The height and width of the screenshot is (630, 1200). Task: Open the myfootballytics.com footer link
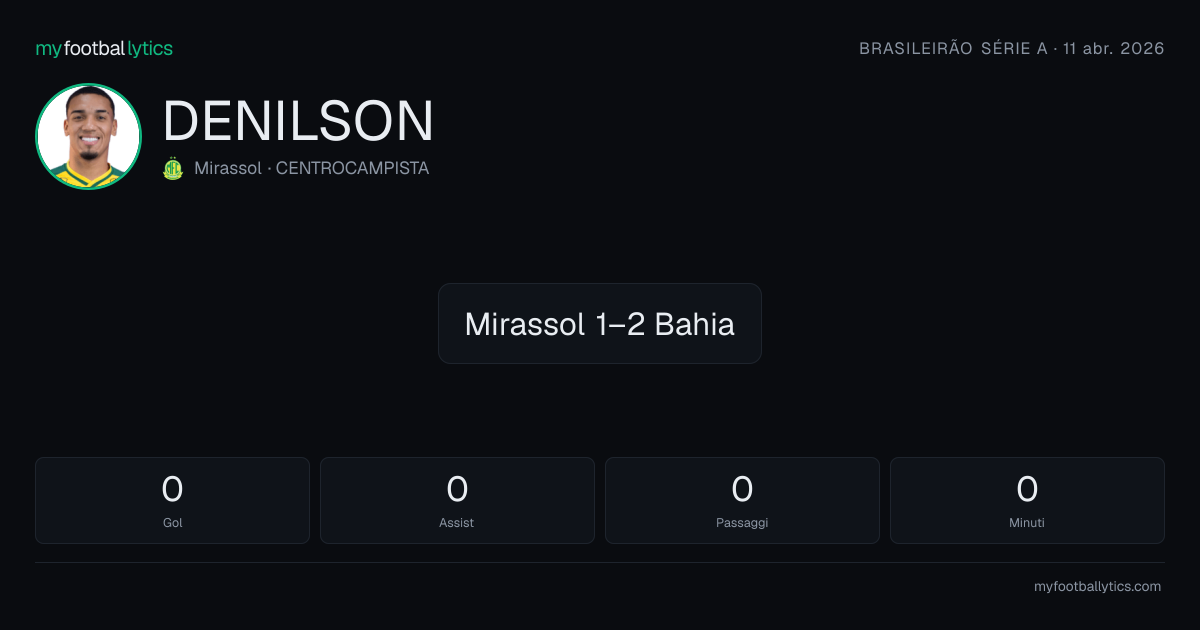[1097, 587]
